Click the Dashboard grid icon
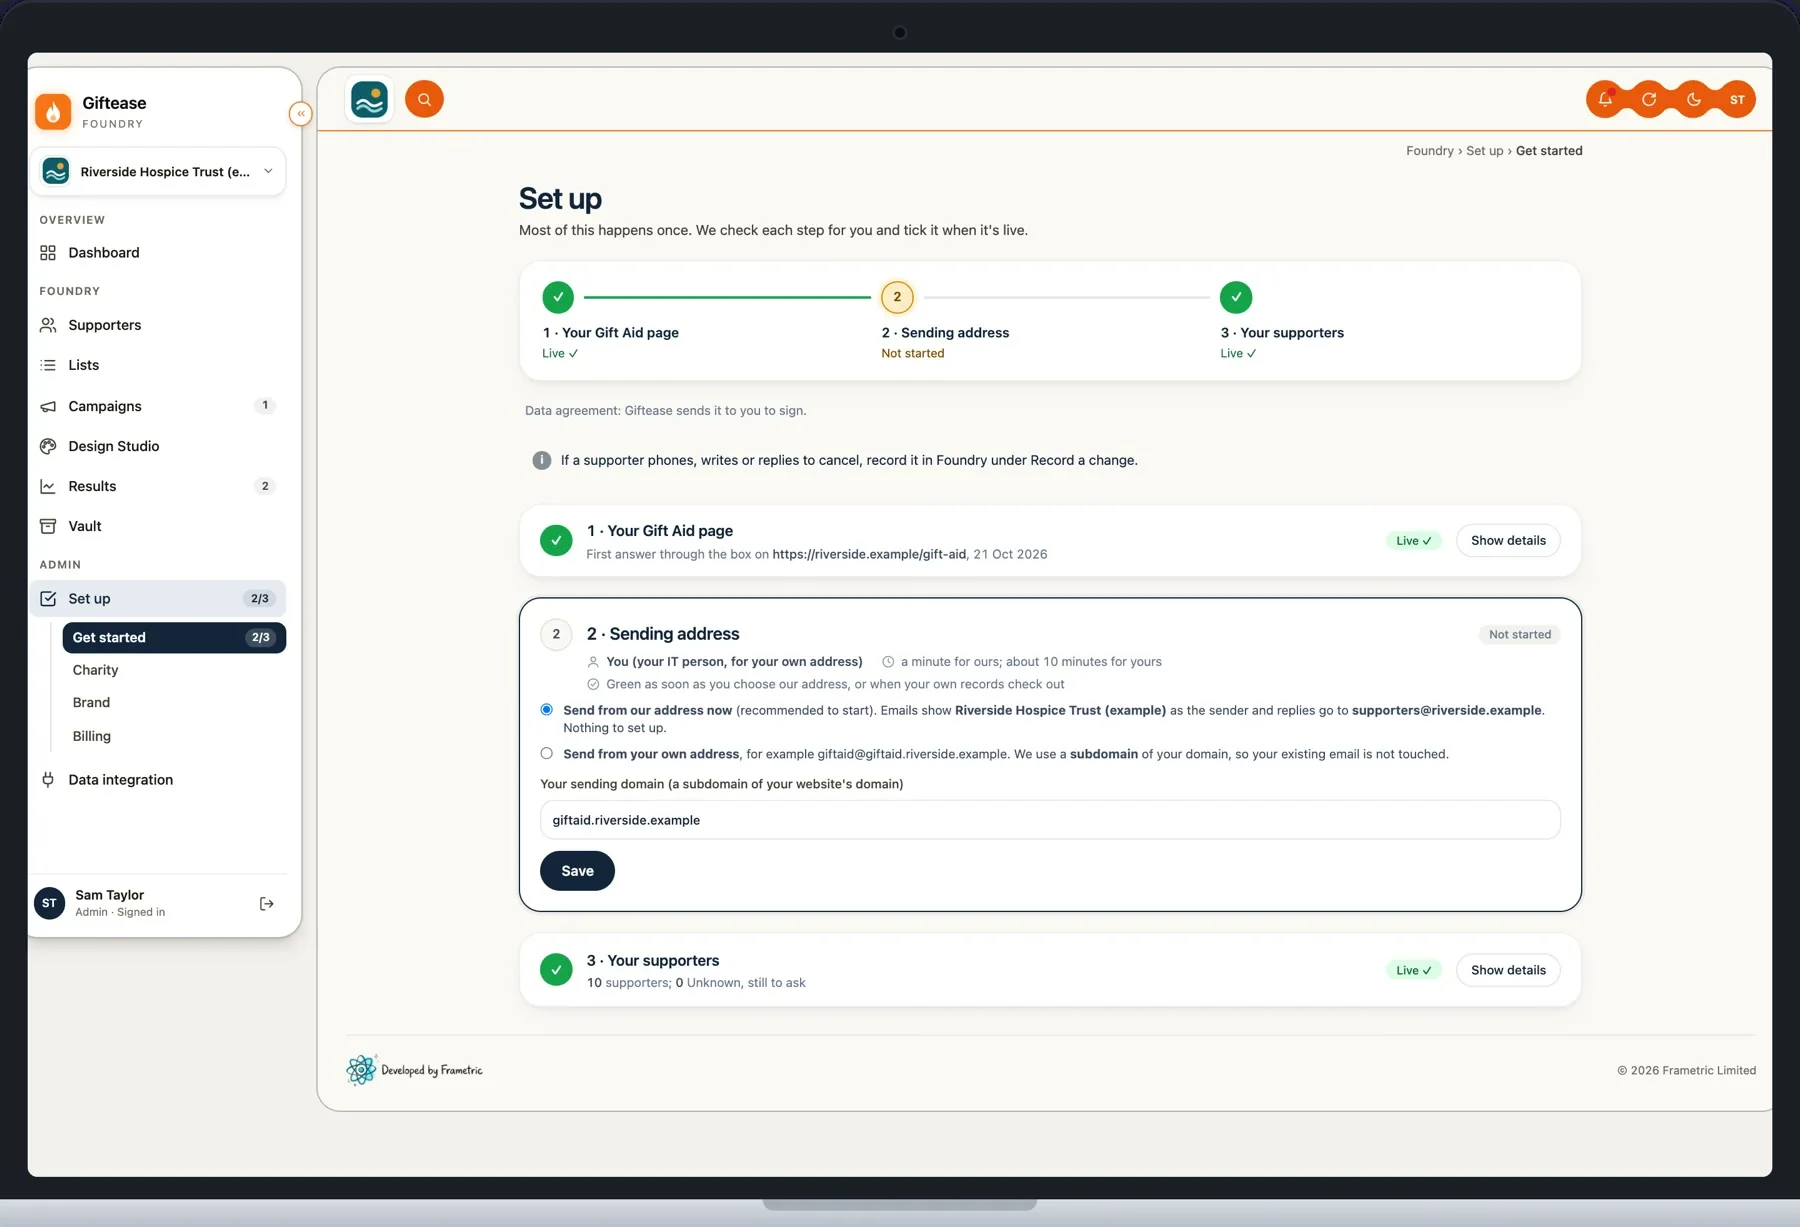 click(48, 253)
